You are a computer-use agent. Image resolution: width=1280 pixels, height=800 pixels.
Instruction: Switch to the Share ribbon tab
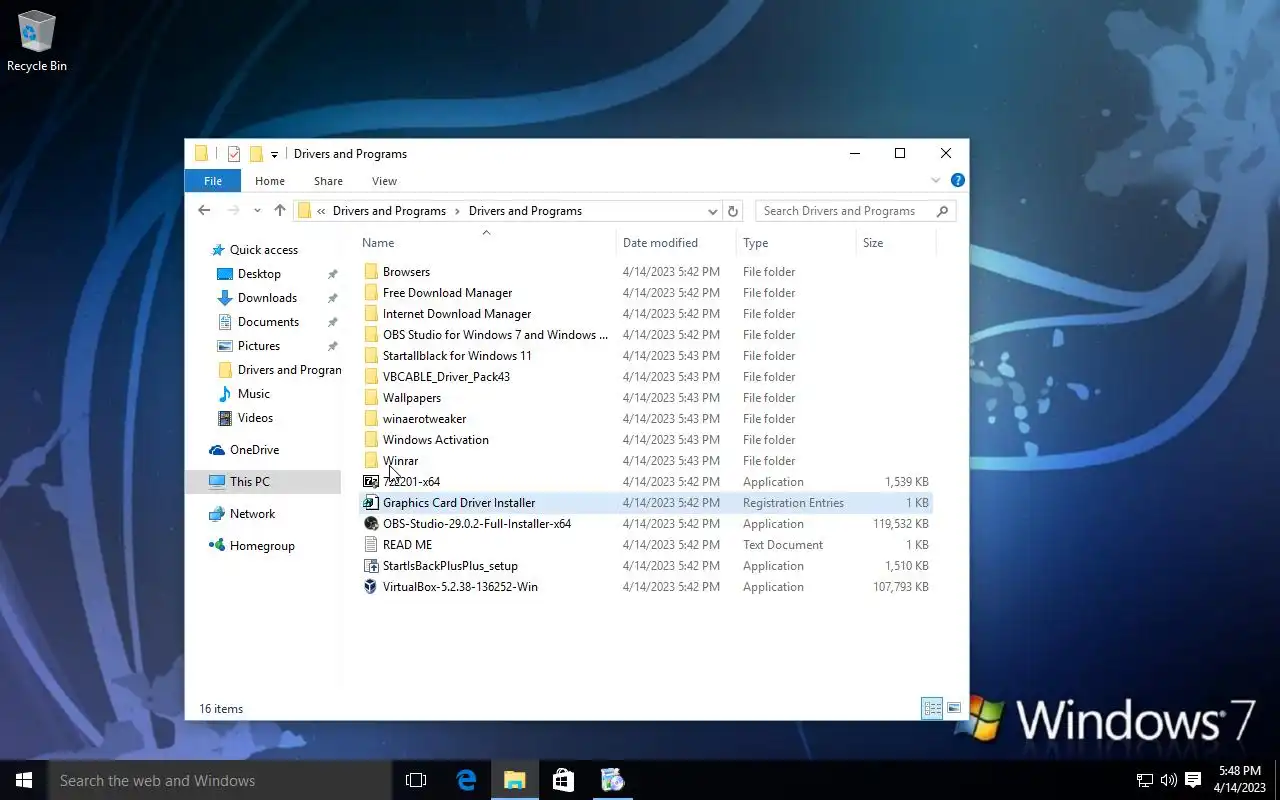pyautogui.click(x=328, y=181)
